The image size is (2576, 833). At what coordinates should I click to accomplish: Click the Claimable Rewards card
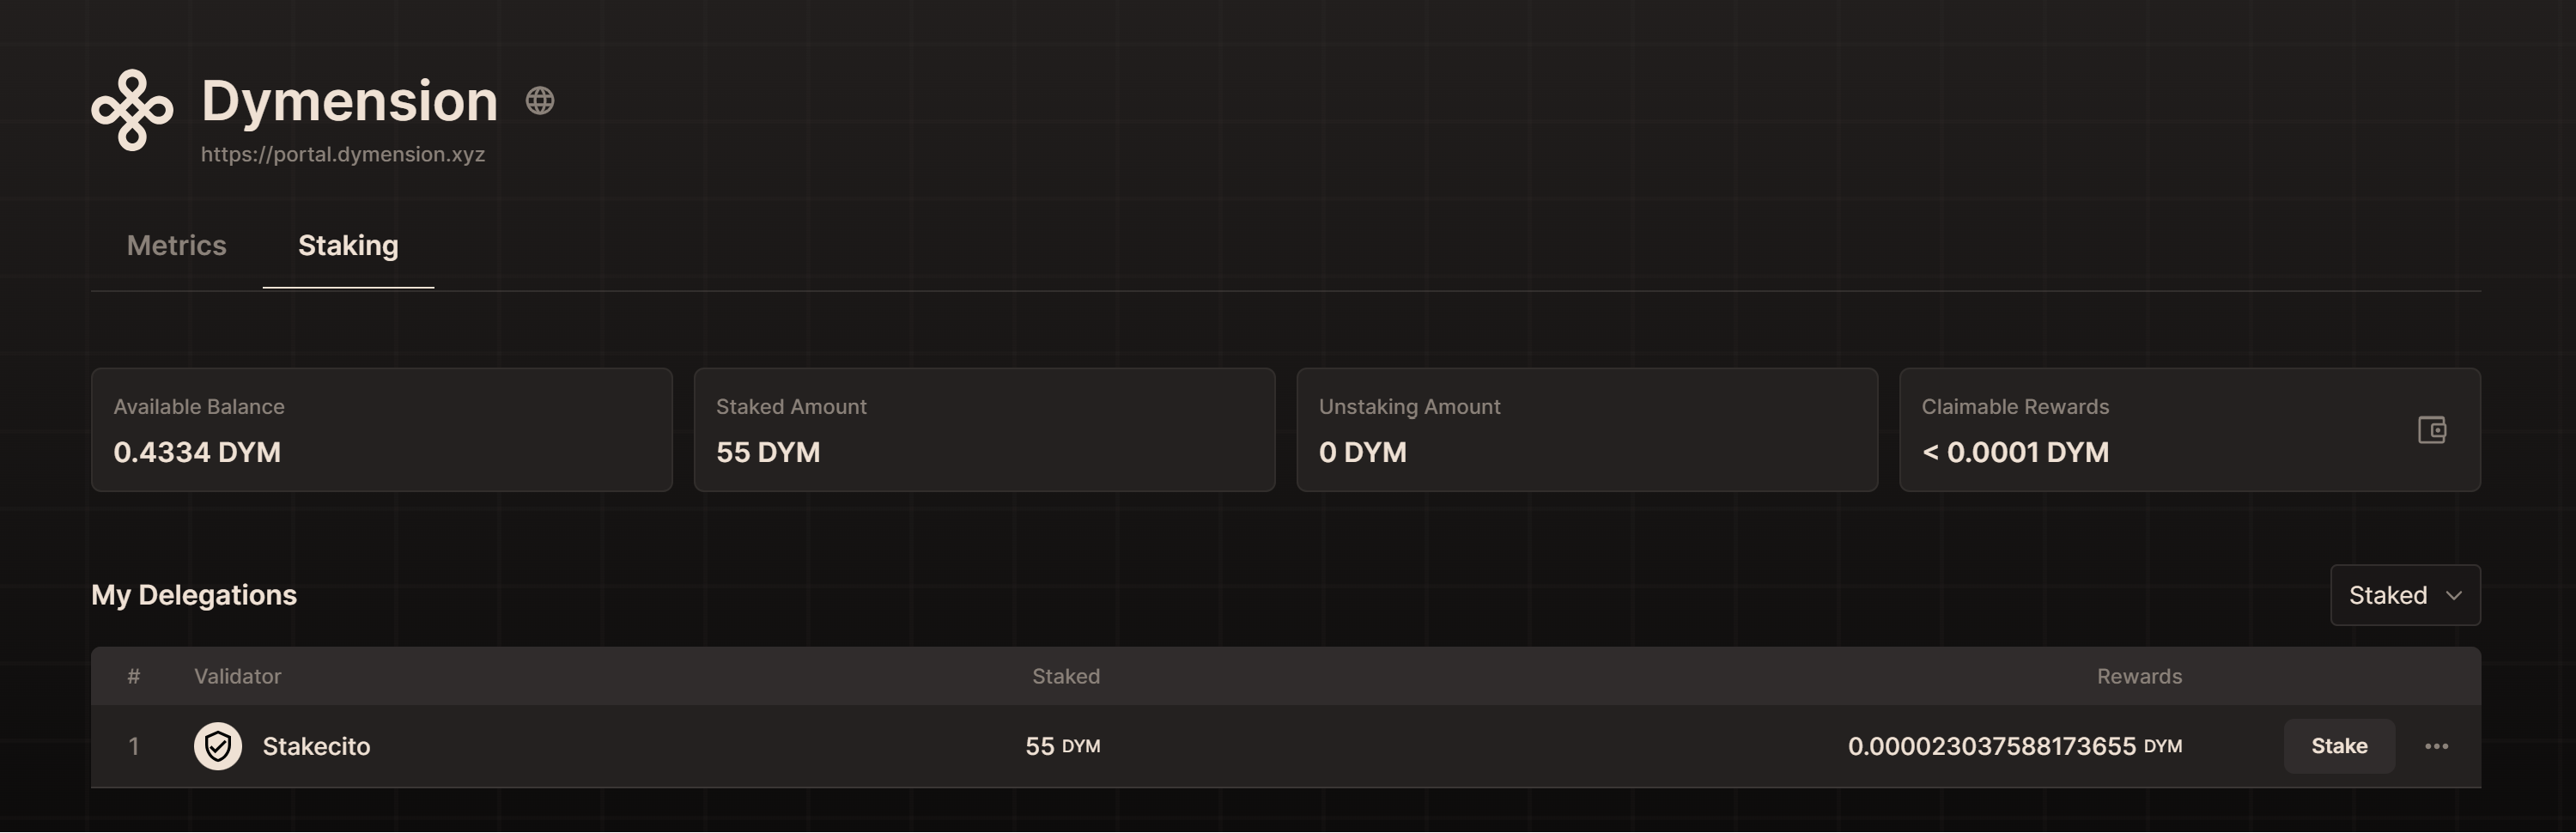pyautogui.click(x=2150, y=430)
